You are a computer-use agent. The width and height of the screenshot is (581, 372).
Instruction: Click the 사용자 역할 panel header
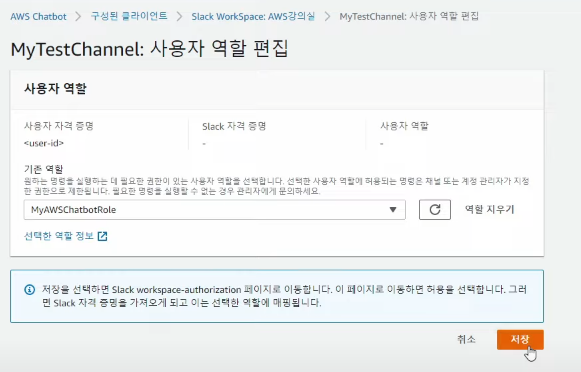56,89
